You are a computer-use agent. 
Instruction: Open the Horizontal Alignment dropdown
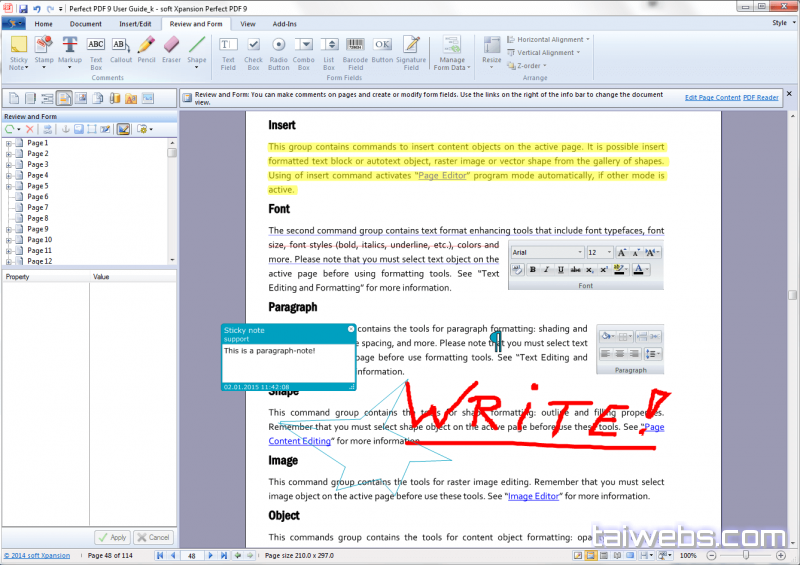click(x=548, y=39)
